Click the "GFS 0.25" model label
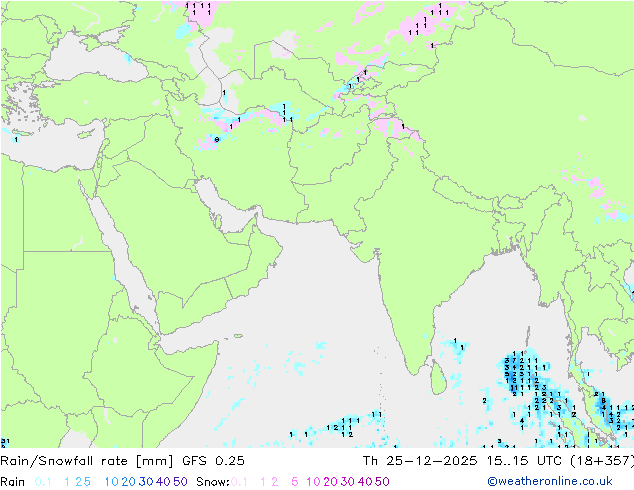This screenshot has height=490, width=634. point(213,461)
